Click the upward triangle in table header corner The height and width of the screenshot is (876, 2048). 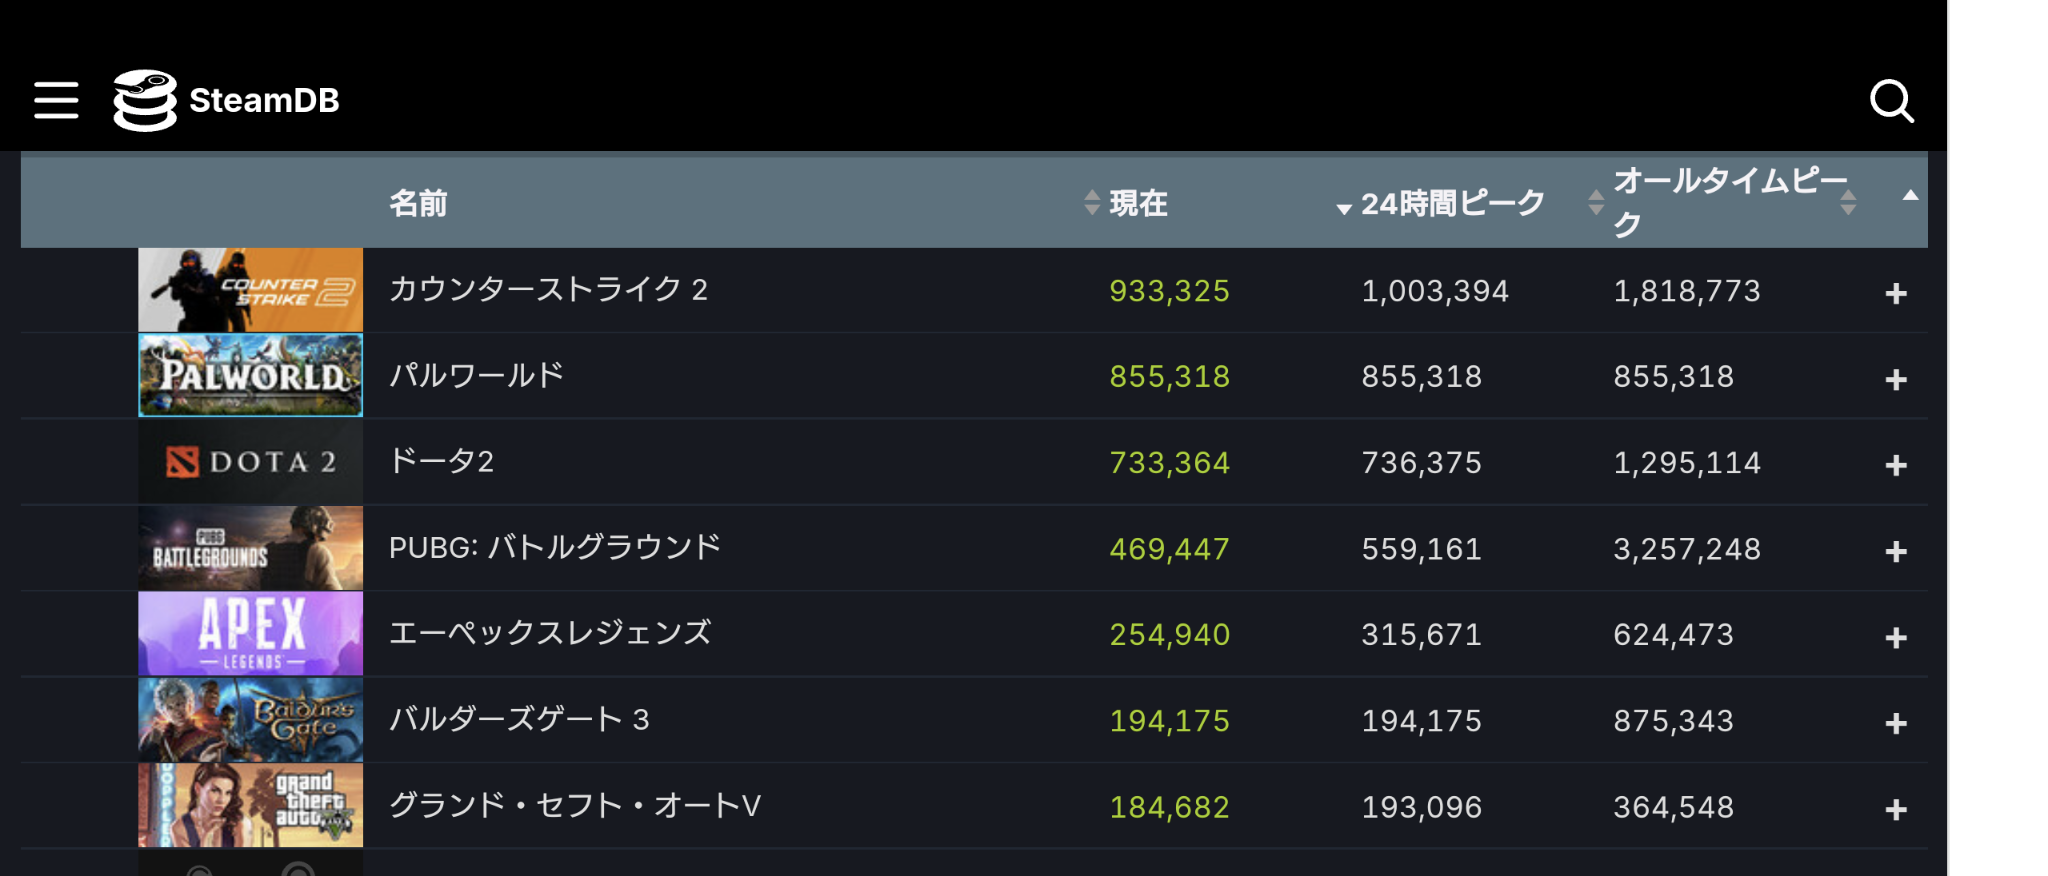point(1910,195)
